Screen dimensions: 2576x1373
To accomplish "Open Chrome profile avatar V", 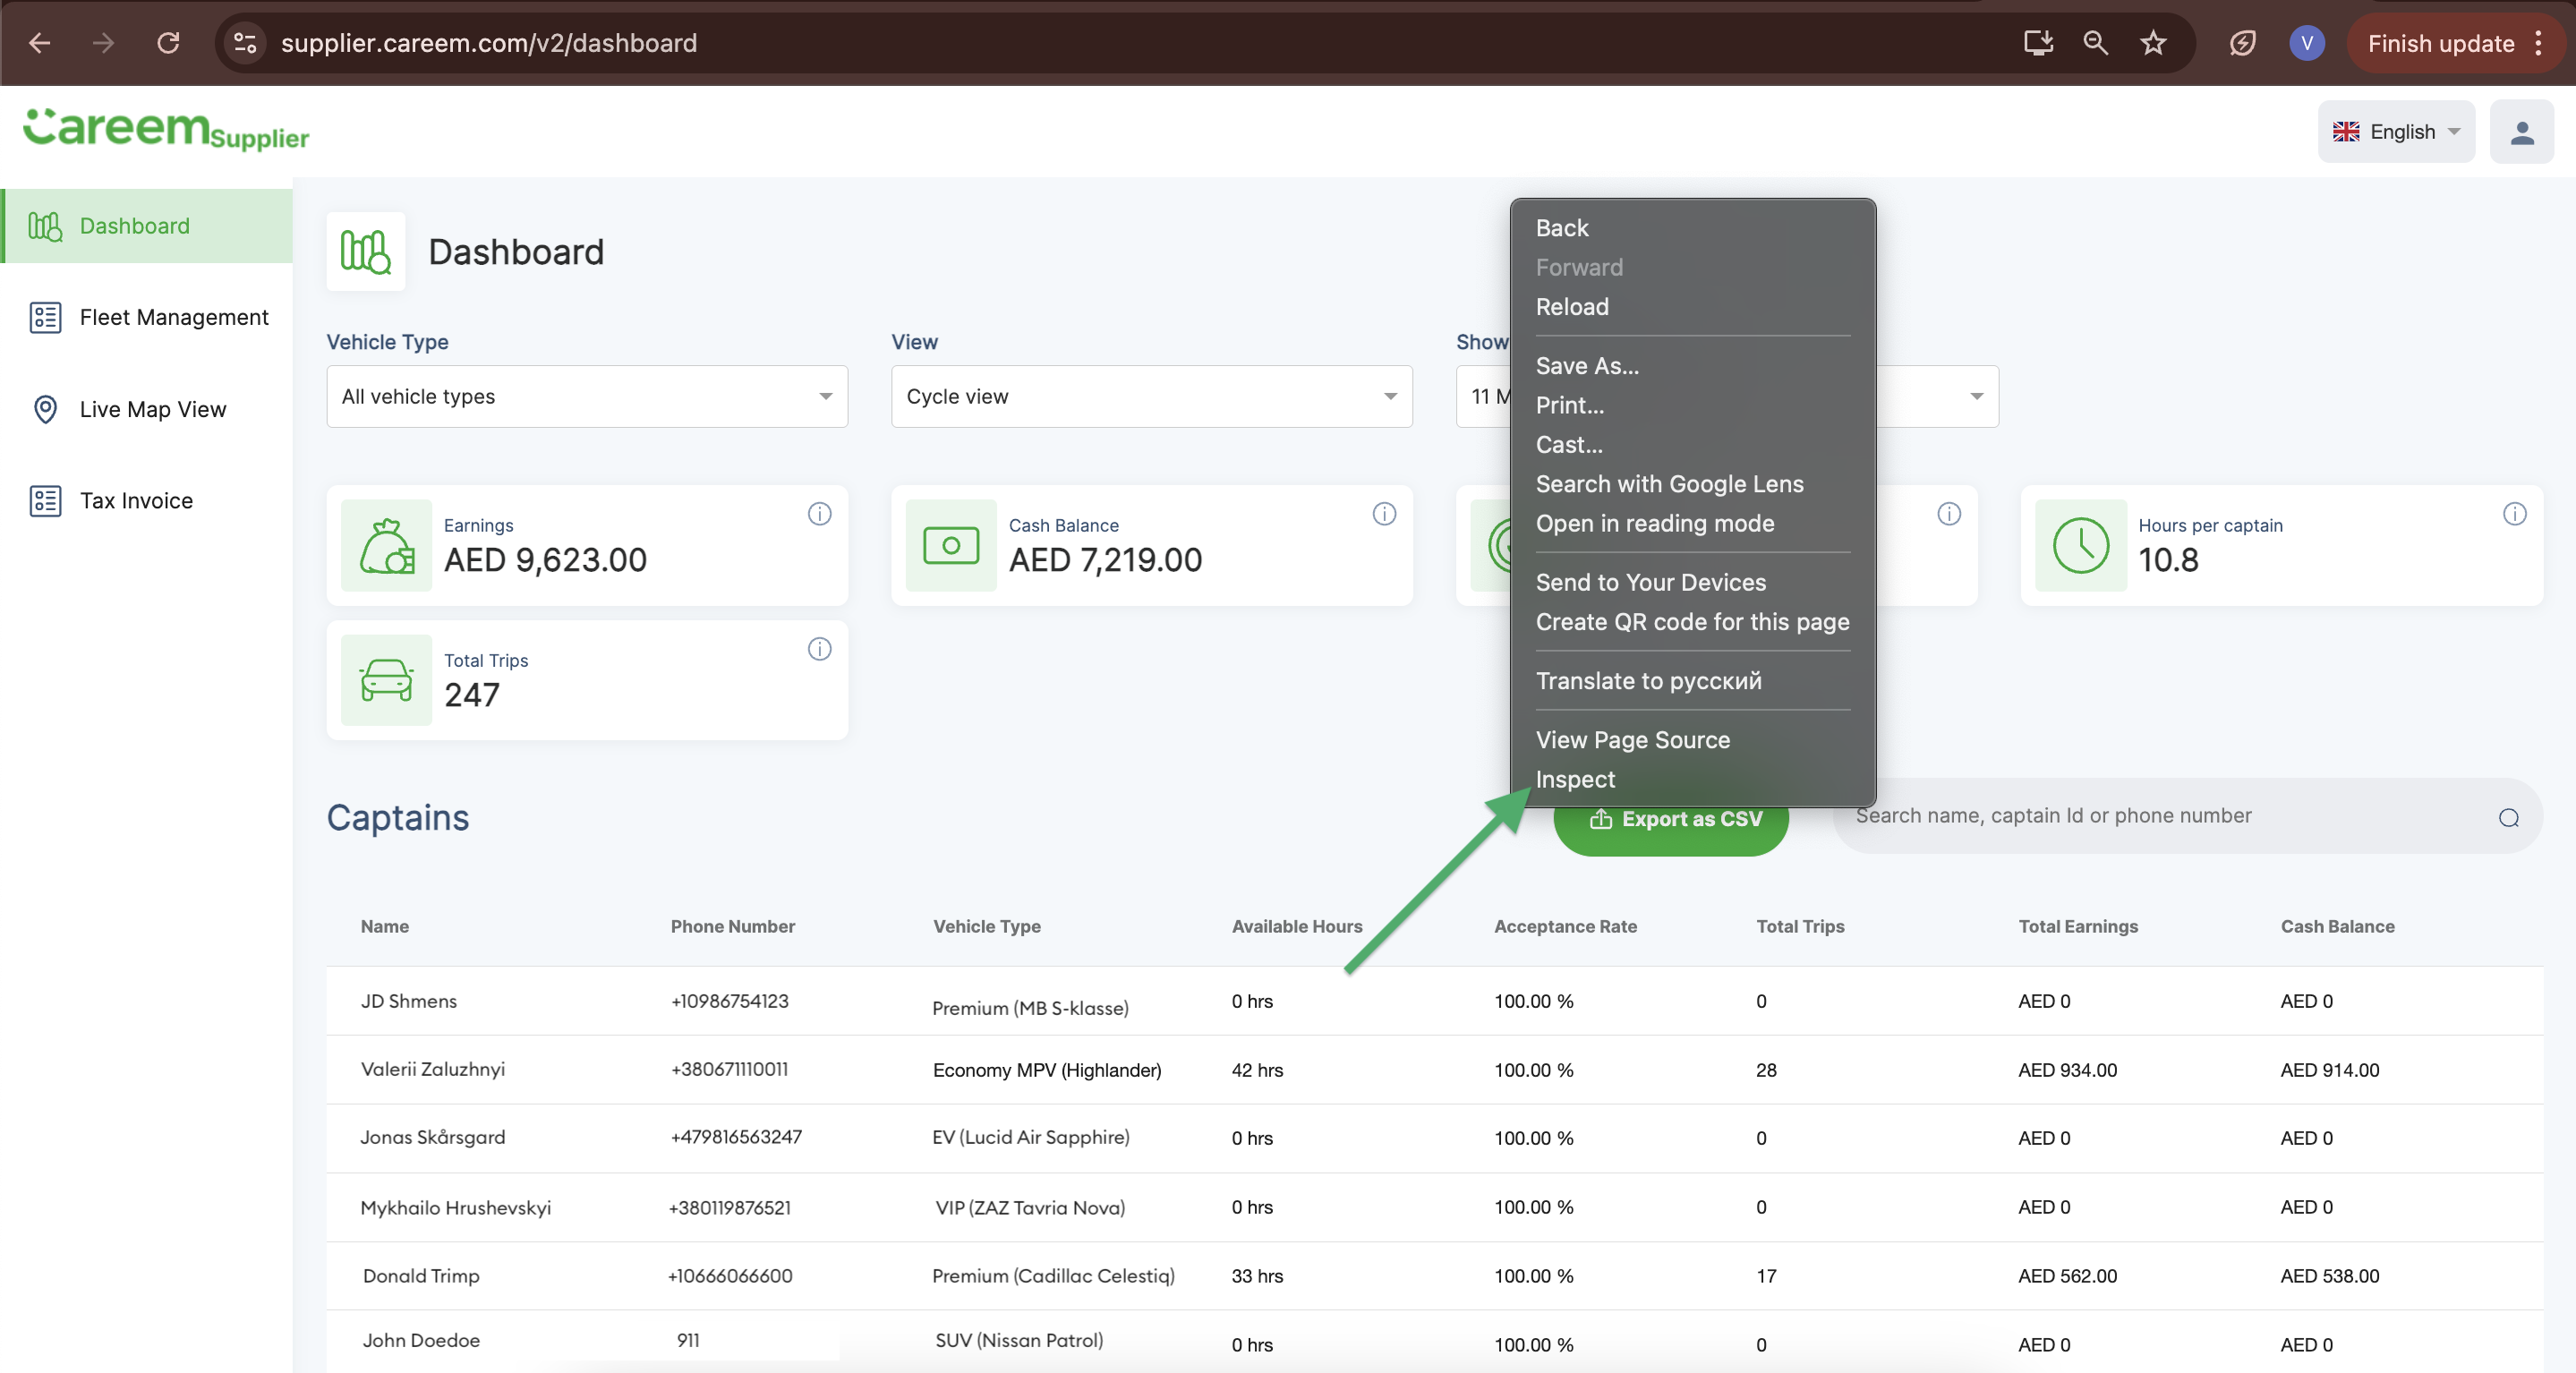I will (x=2306, y=43).
